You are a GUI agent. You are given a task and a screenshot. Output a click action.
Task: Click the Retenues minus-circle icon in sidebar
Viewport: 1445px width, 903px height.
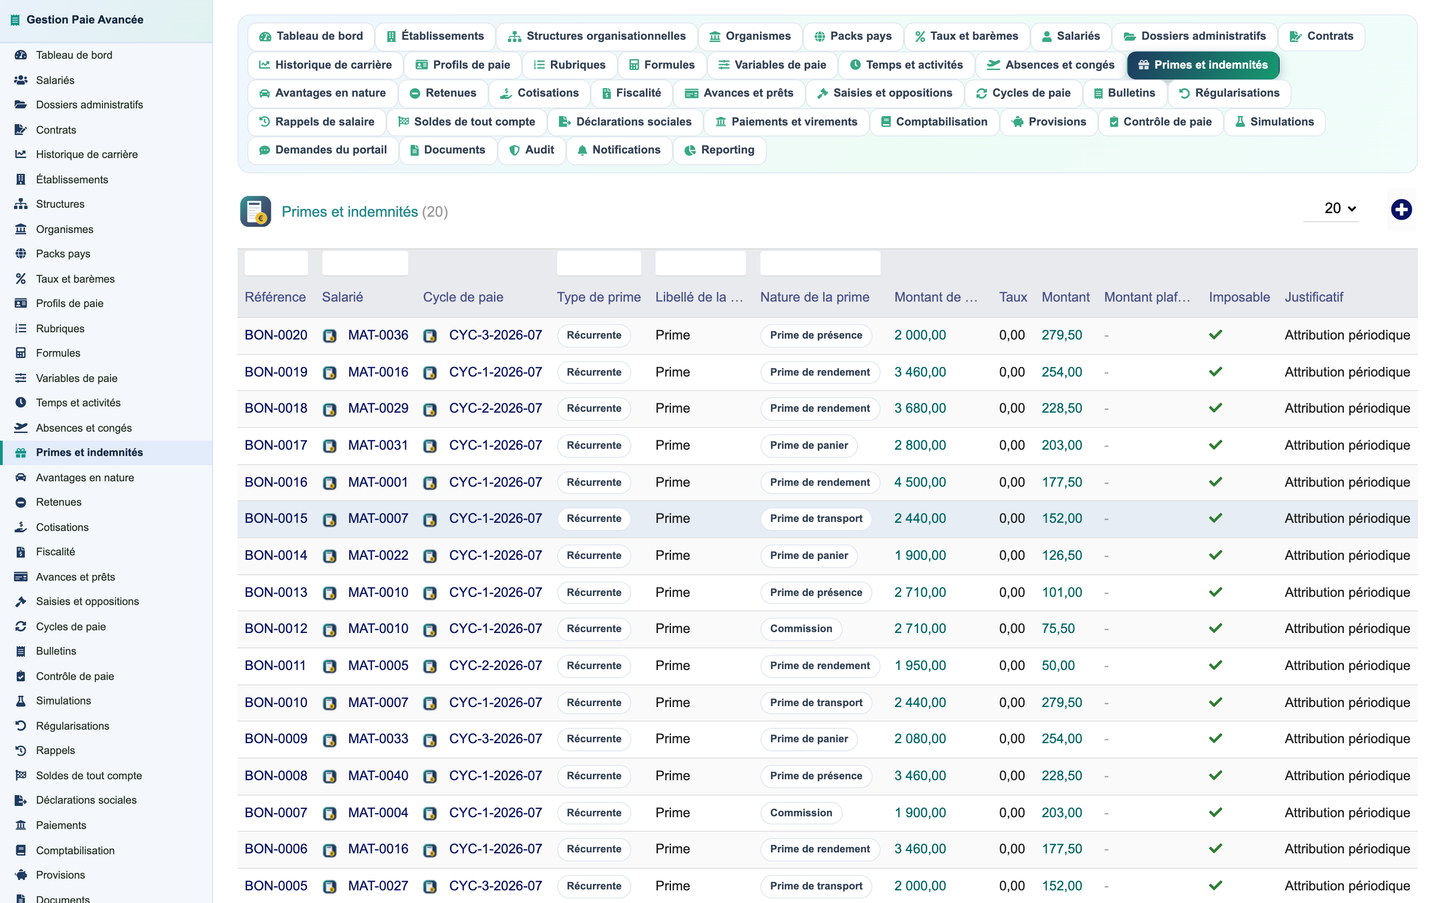[20, 502]
